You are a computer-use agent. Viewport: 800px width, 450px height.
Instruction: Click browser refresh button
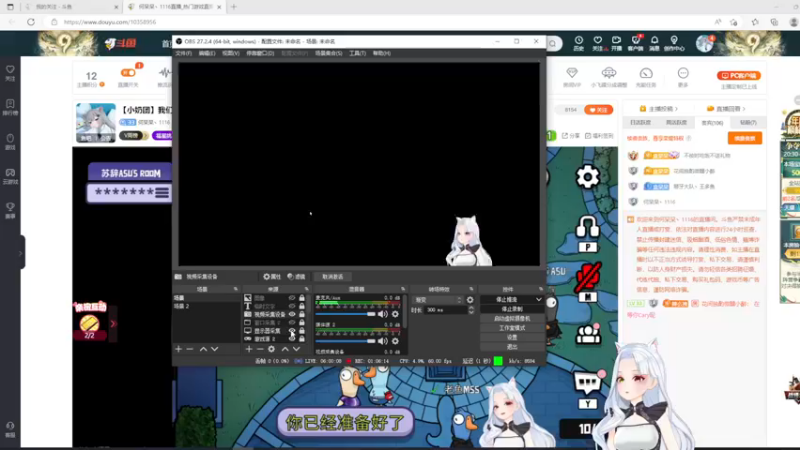pos(31,22)
